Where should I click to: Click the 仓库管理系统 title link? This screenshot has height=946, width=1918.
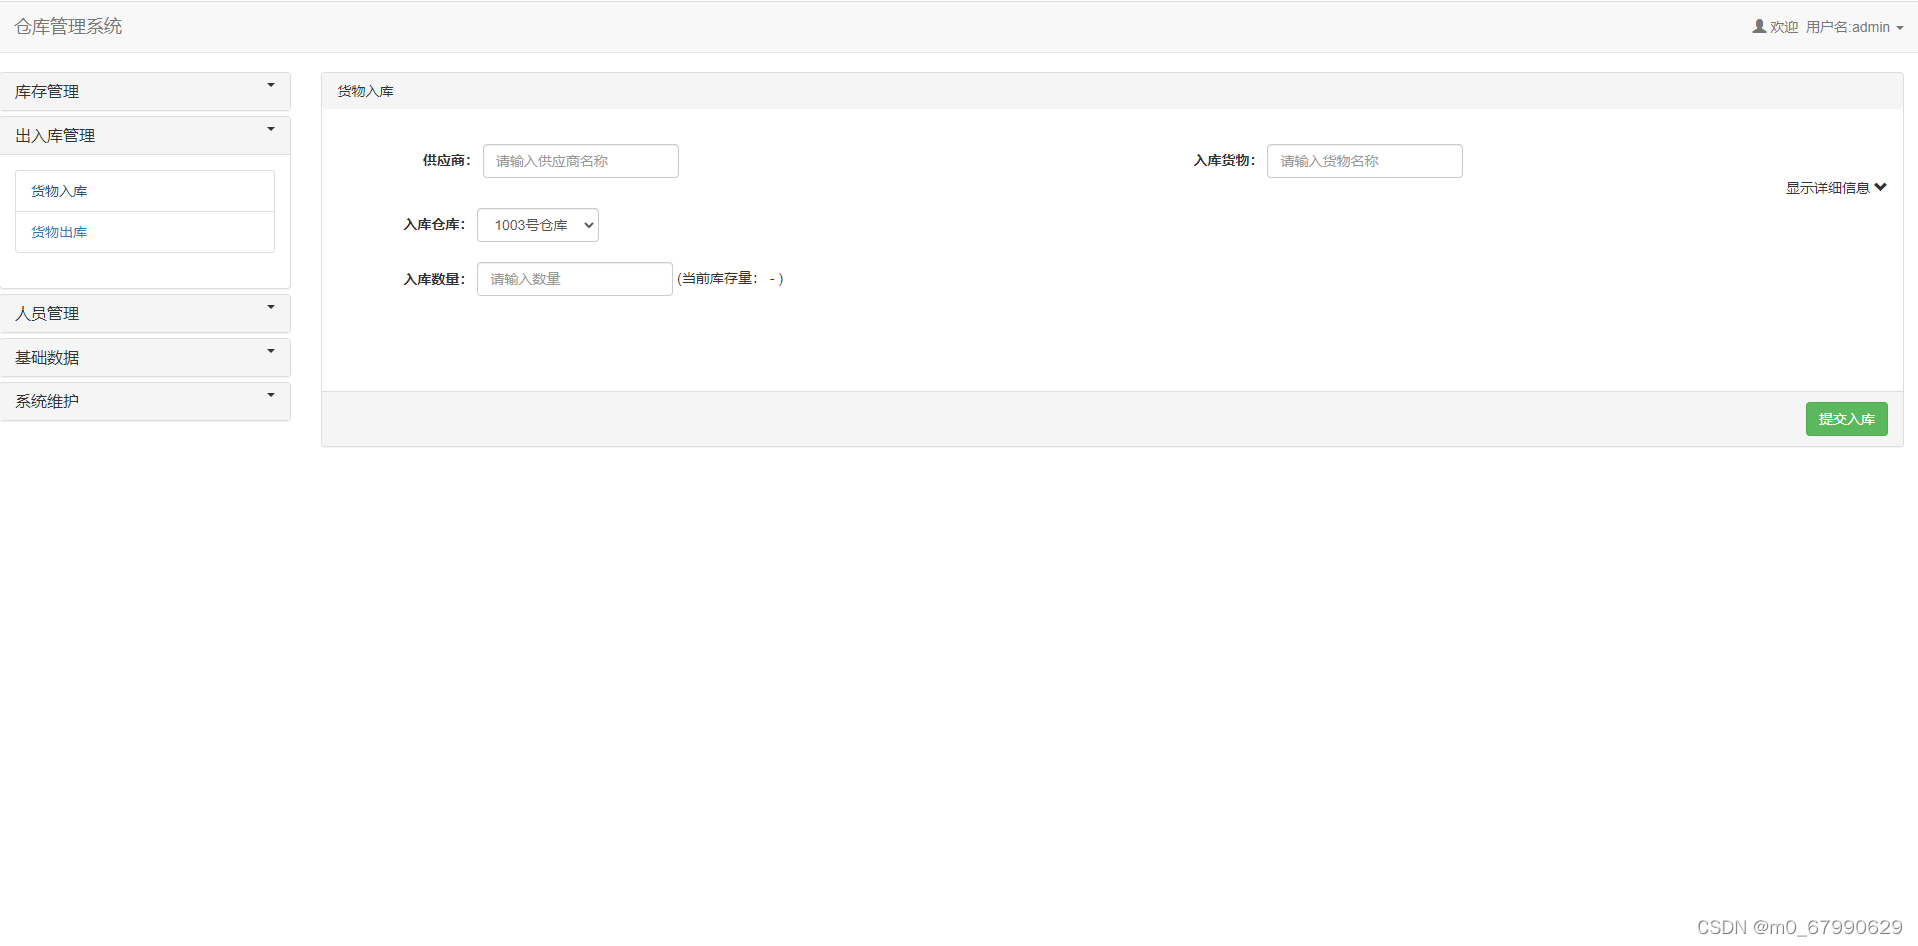pyautogui.click(x=68, y=26)
